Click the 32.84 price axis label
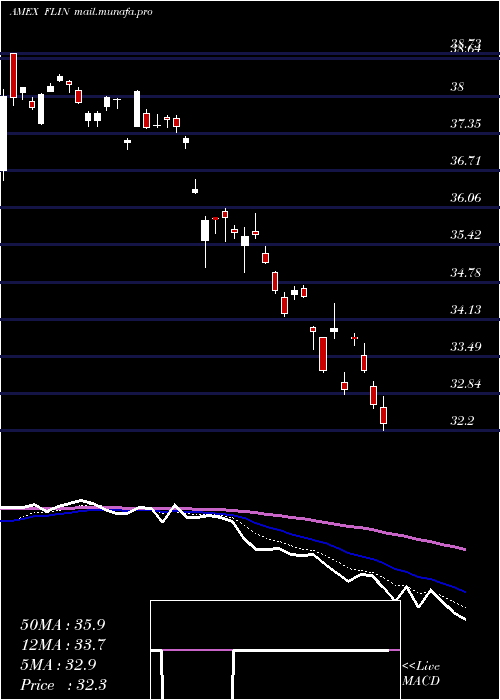This screenshot has height=700, width=500. point(466,383)
